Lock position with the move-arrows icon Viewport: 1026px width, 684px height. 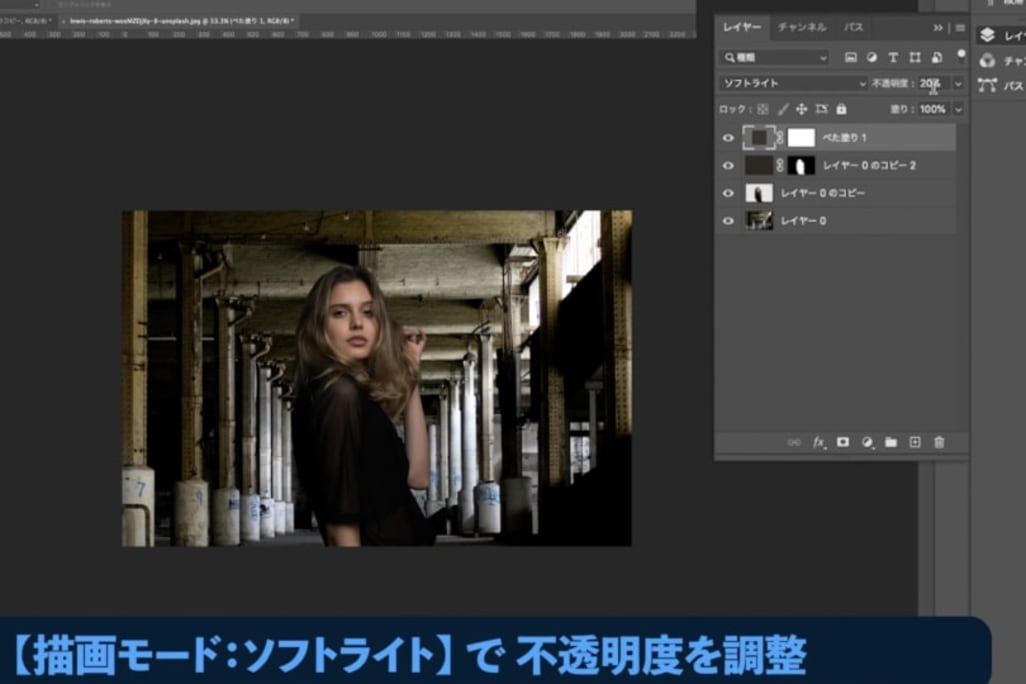[801, 109]
